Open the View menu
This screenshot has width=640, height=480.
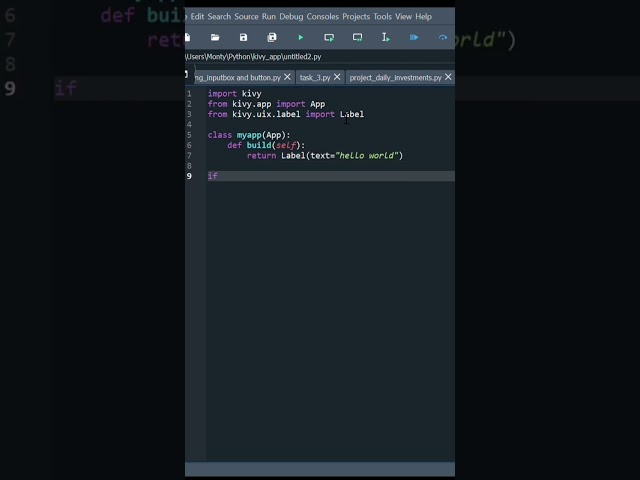click(403, 17)
